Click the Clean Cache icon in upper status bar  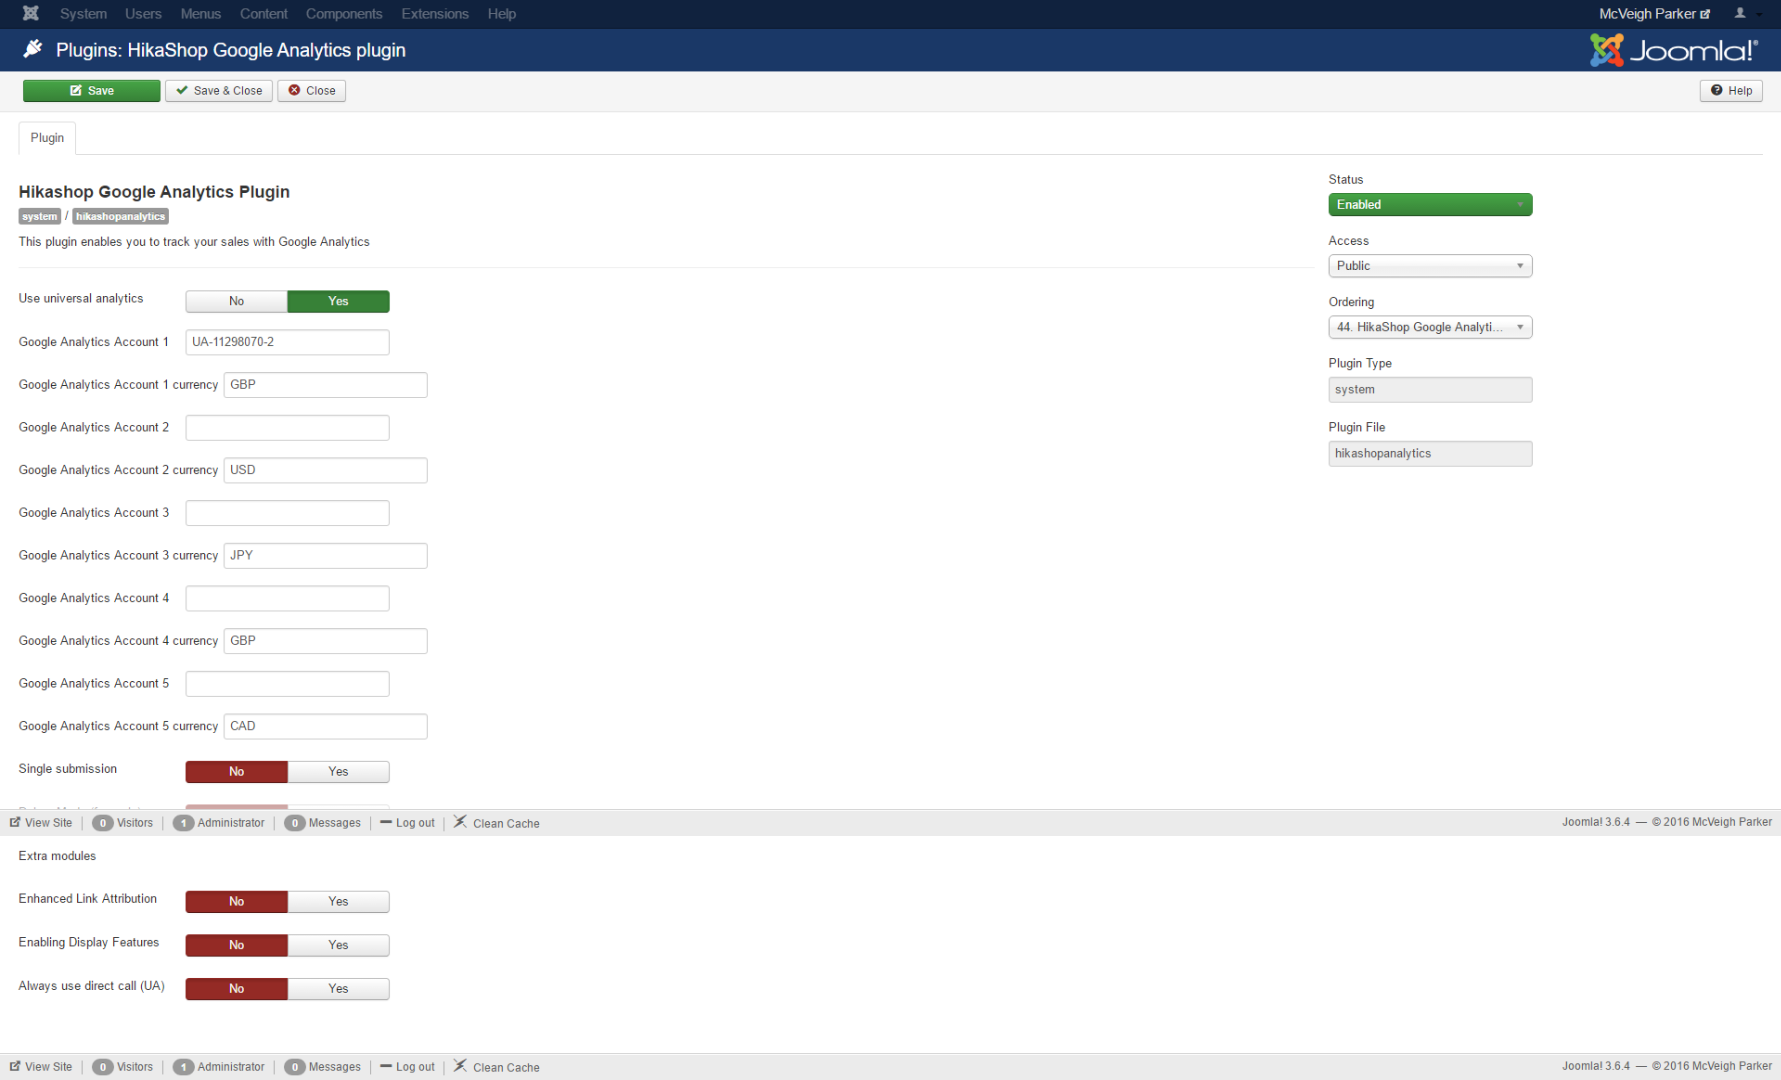point(460,822)
